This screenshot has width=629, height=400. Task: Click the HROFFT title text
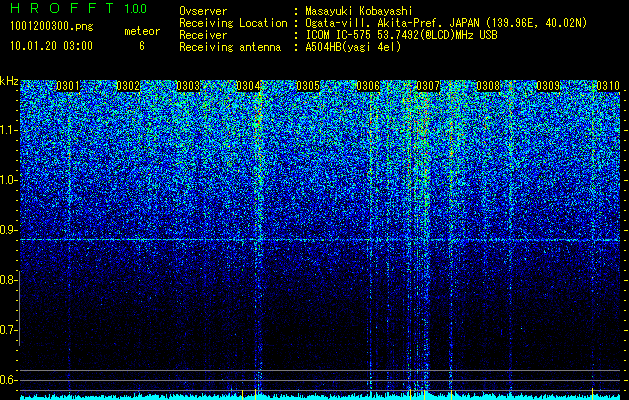pyautogui.click(x=62, y=8)
